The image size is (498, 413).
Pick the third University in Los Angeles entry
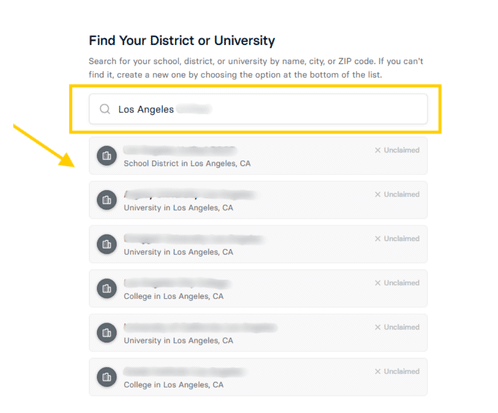(258, 333)
